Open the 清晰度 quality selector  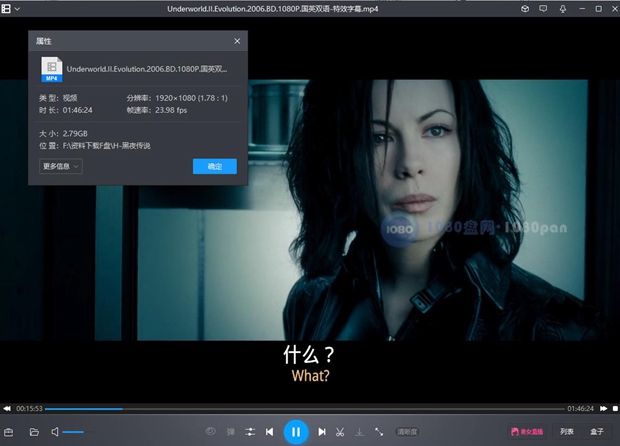(406, 432)
